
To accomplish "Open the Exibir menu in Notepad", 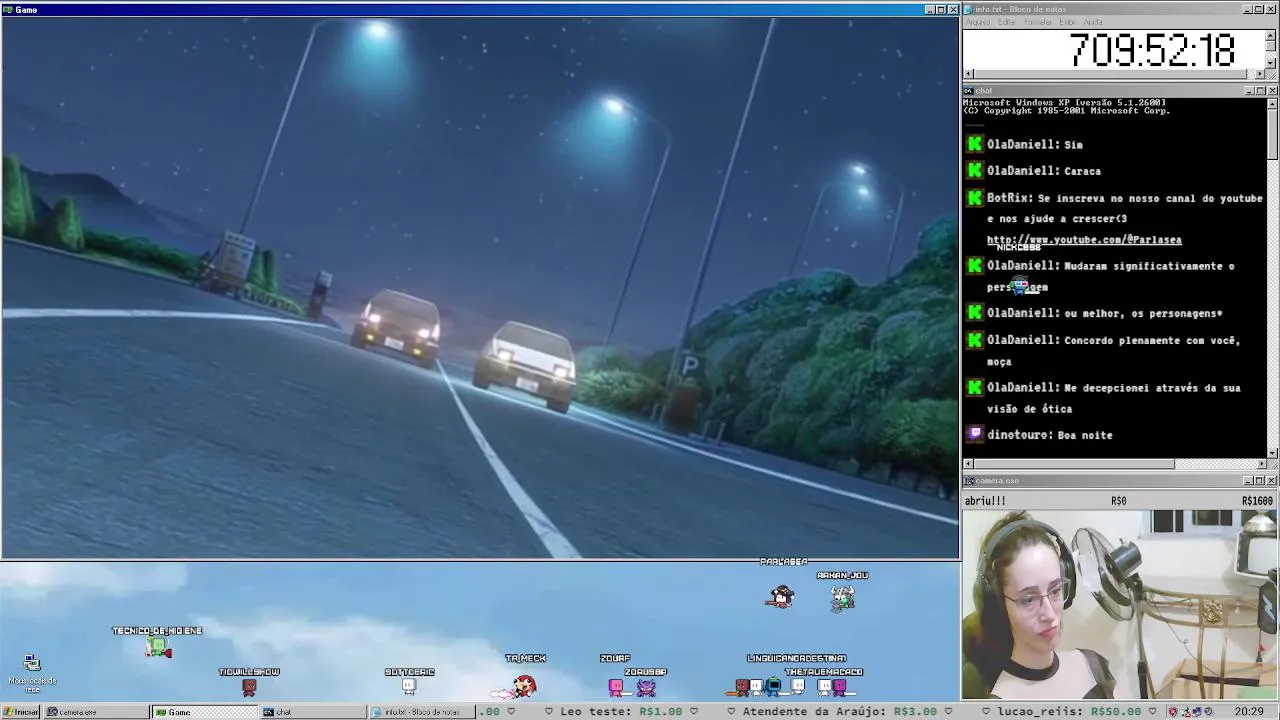I will (1068, 22).
